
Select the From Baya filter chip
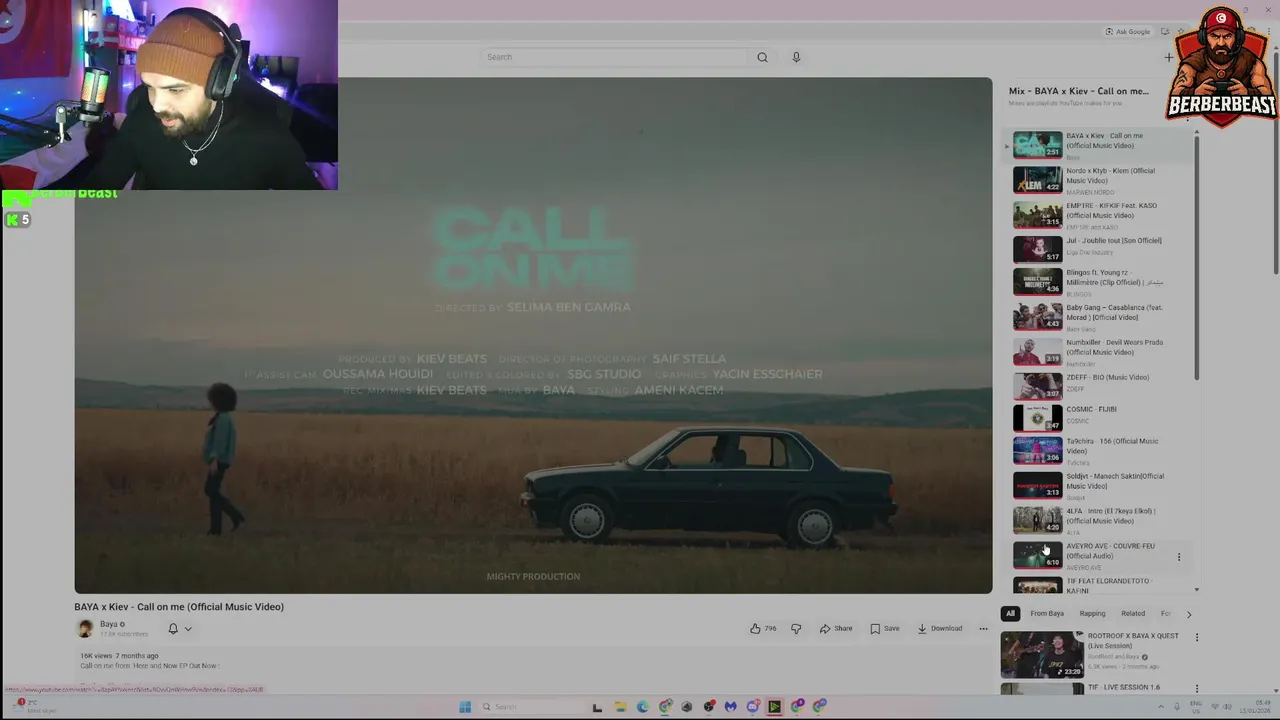point(1047,614)
